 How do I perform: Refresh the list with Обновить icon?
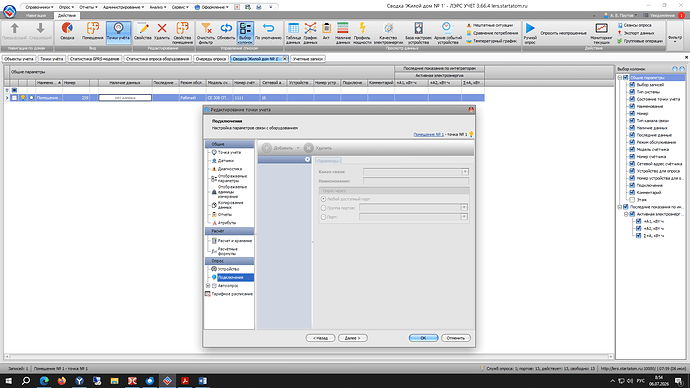click(x=226, y=32)
